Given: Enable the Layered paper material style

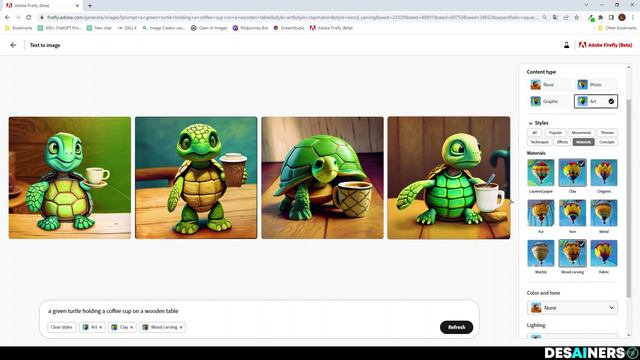Looking at the screenshot, I should [541, 173].
